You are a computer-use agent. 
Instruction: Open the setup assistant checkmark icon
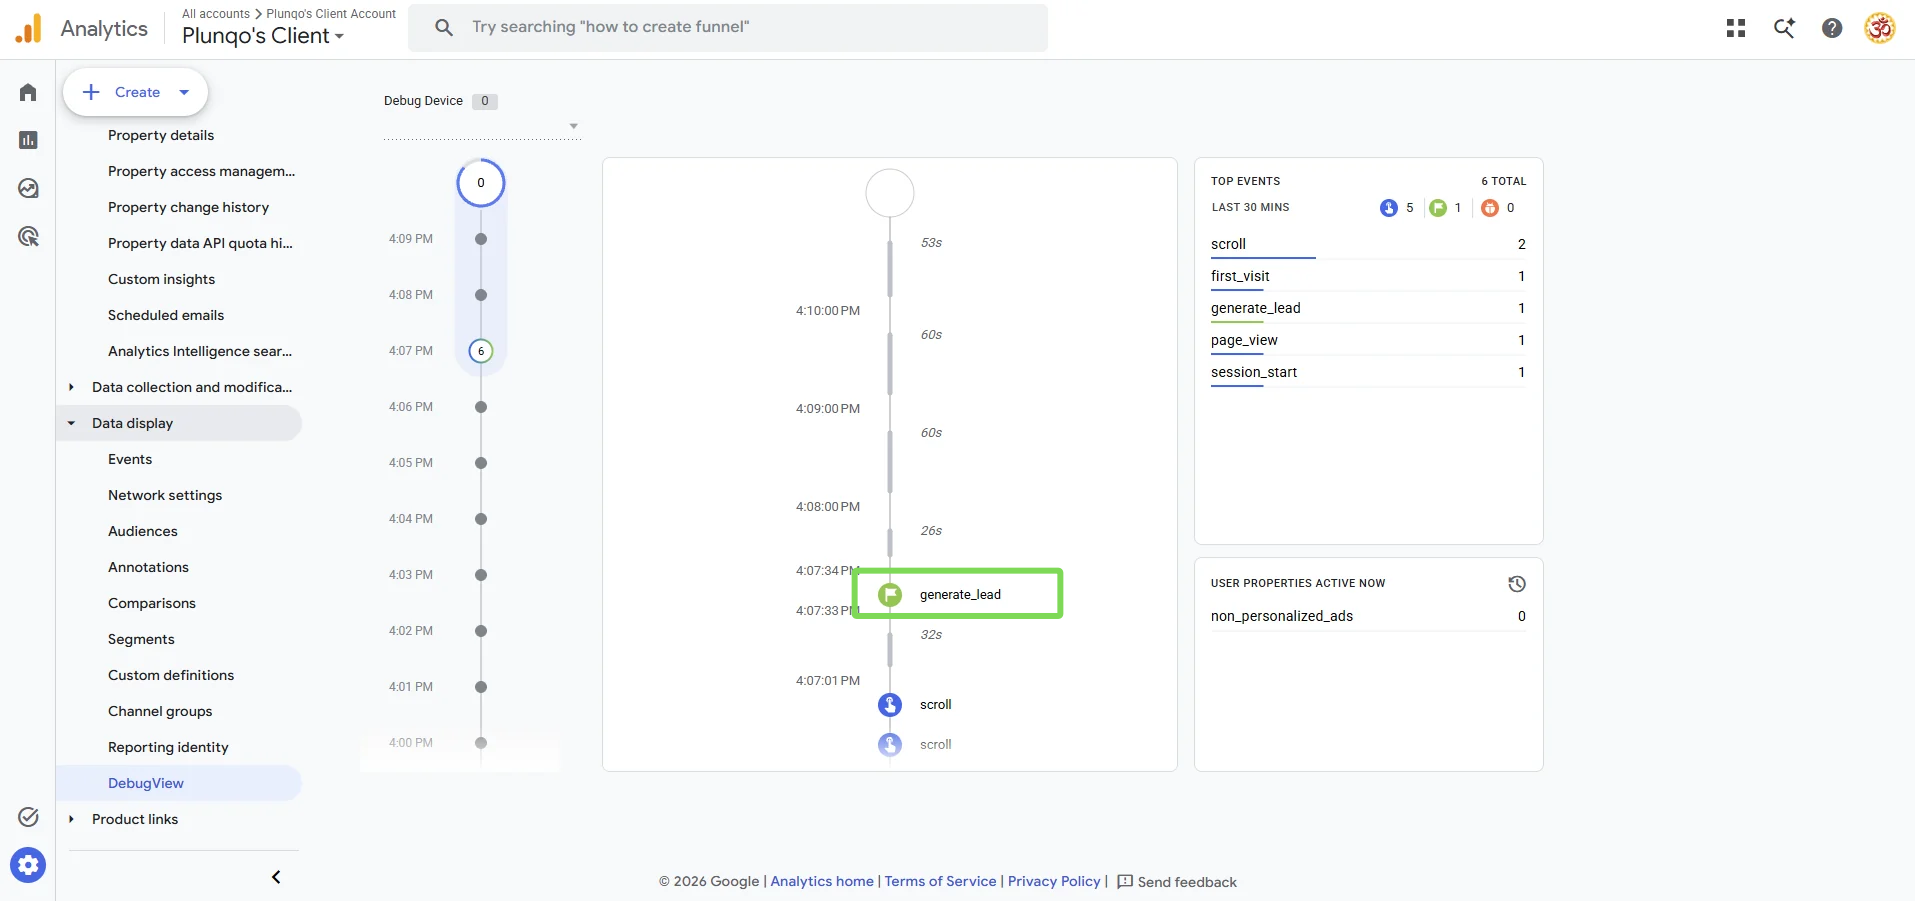click(28, 817)
